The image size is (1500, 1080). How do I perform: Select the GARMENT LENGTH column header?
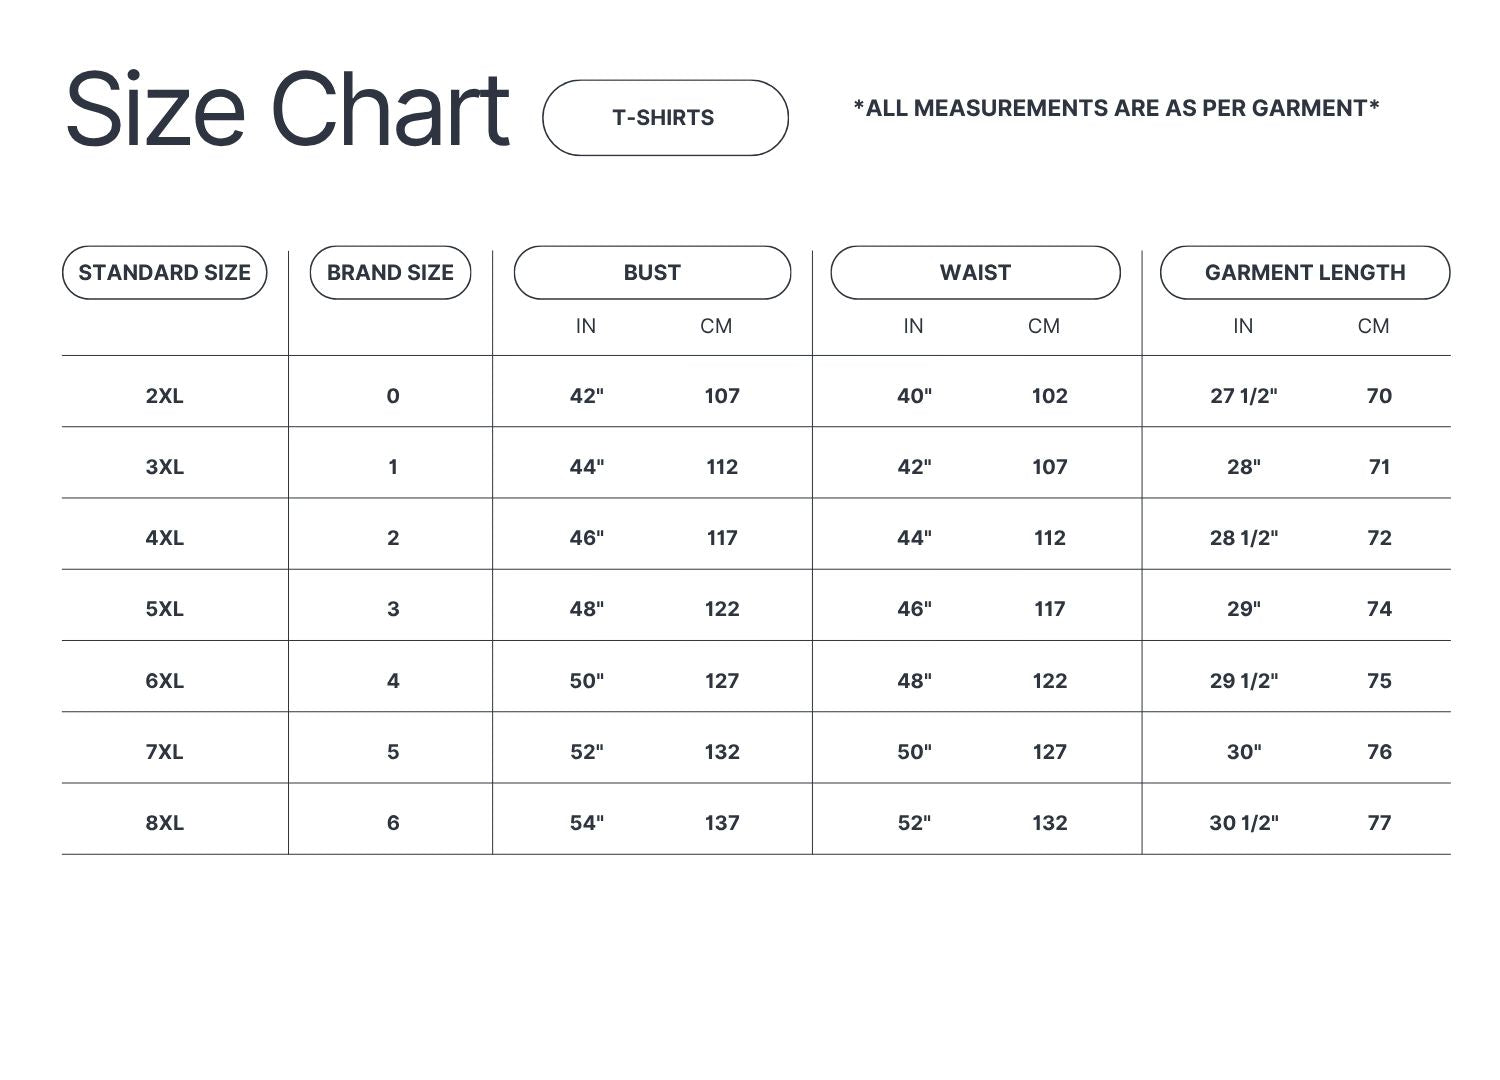point(1305,273)
